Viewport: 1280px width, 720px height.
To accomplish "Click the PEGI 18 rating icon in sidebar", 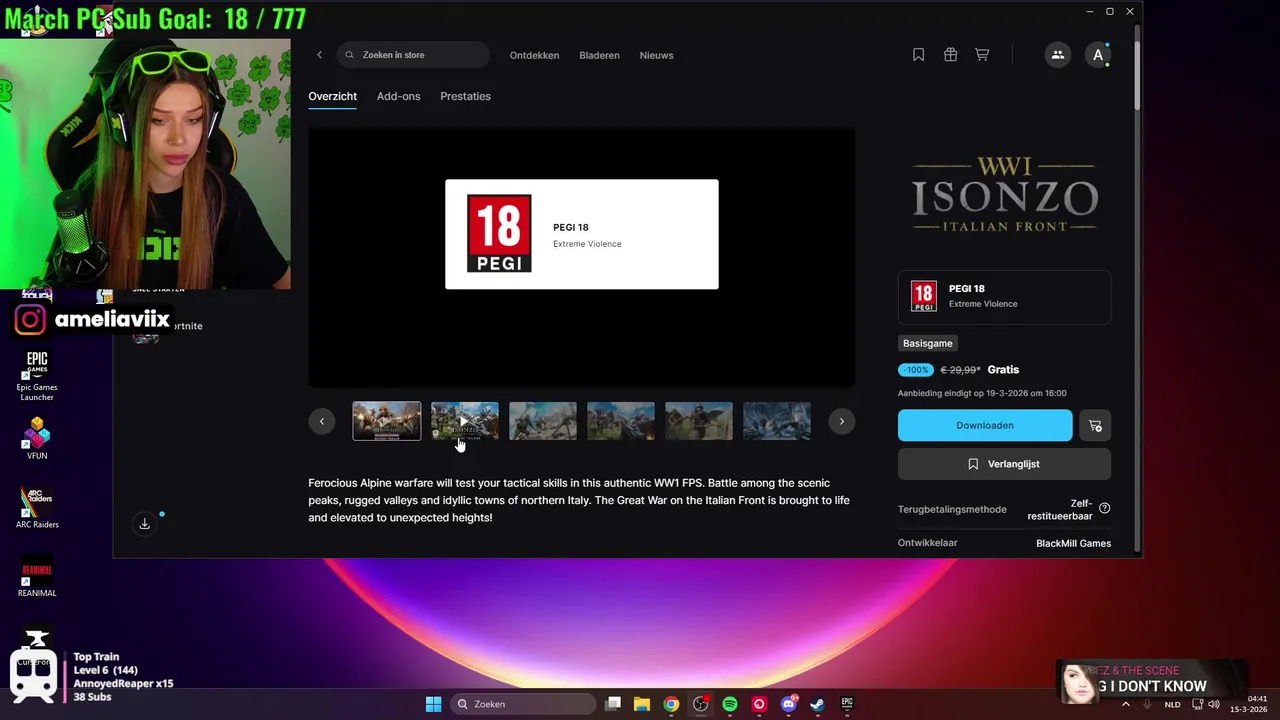I will pyautogui.click(x=924, y=297).
